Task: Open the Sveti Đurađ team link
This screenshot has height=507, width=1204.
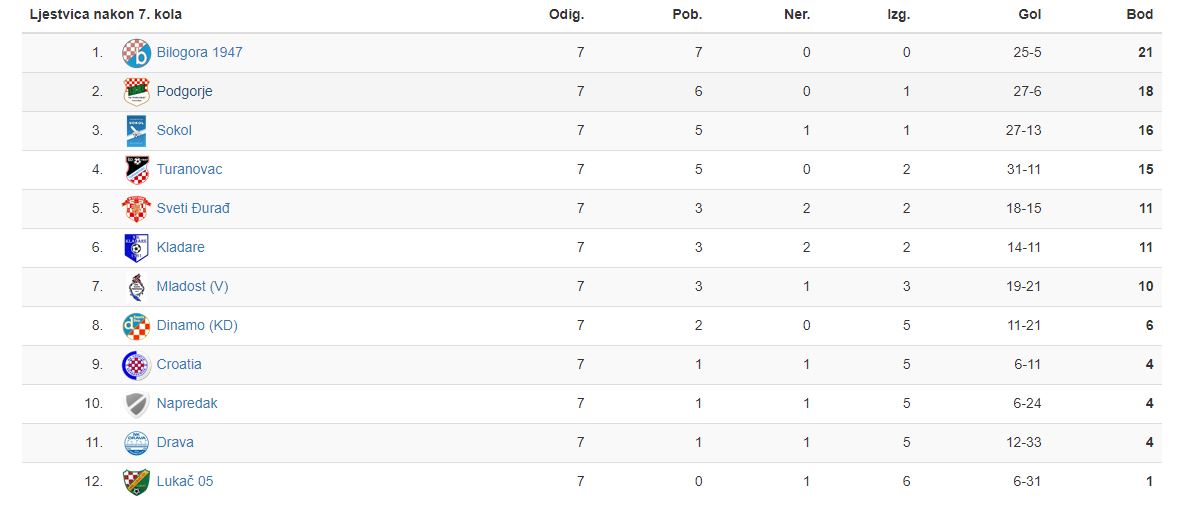Action: click(193, 209)
